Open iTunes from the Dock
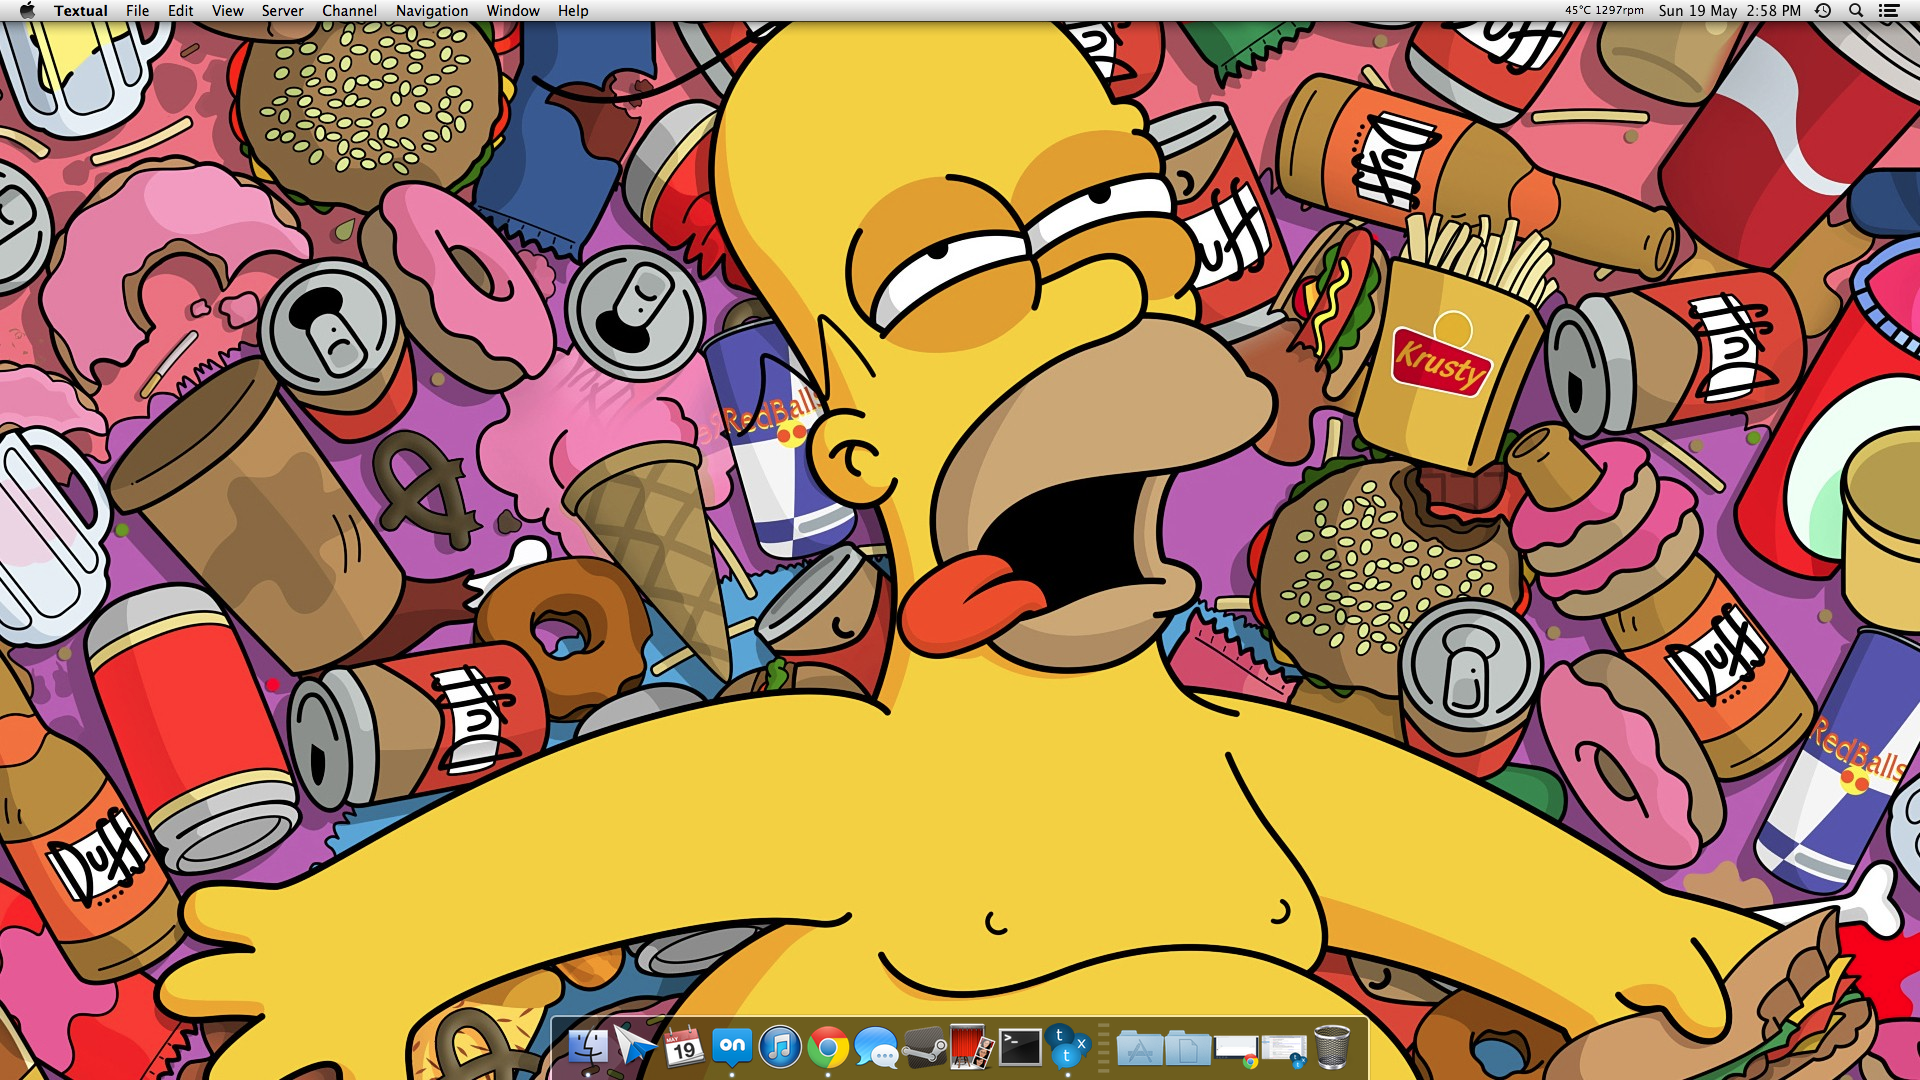Image resolution: width=1920 pixels, height=1080 pixels. tap(780, 1047)
